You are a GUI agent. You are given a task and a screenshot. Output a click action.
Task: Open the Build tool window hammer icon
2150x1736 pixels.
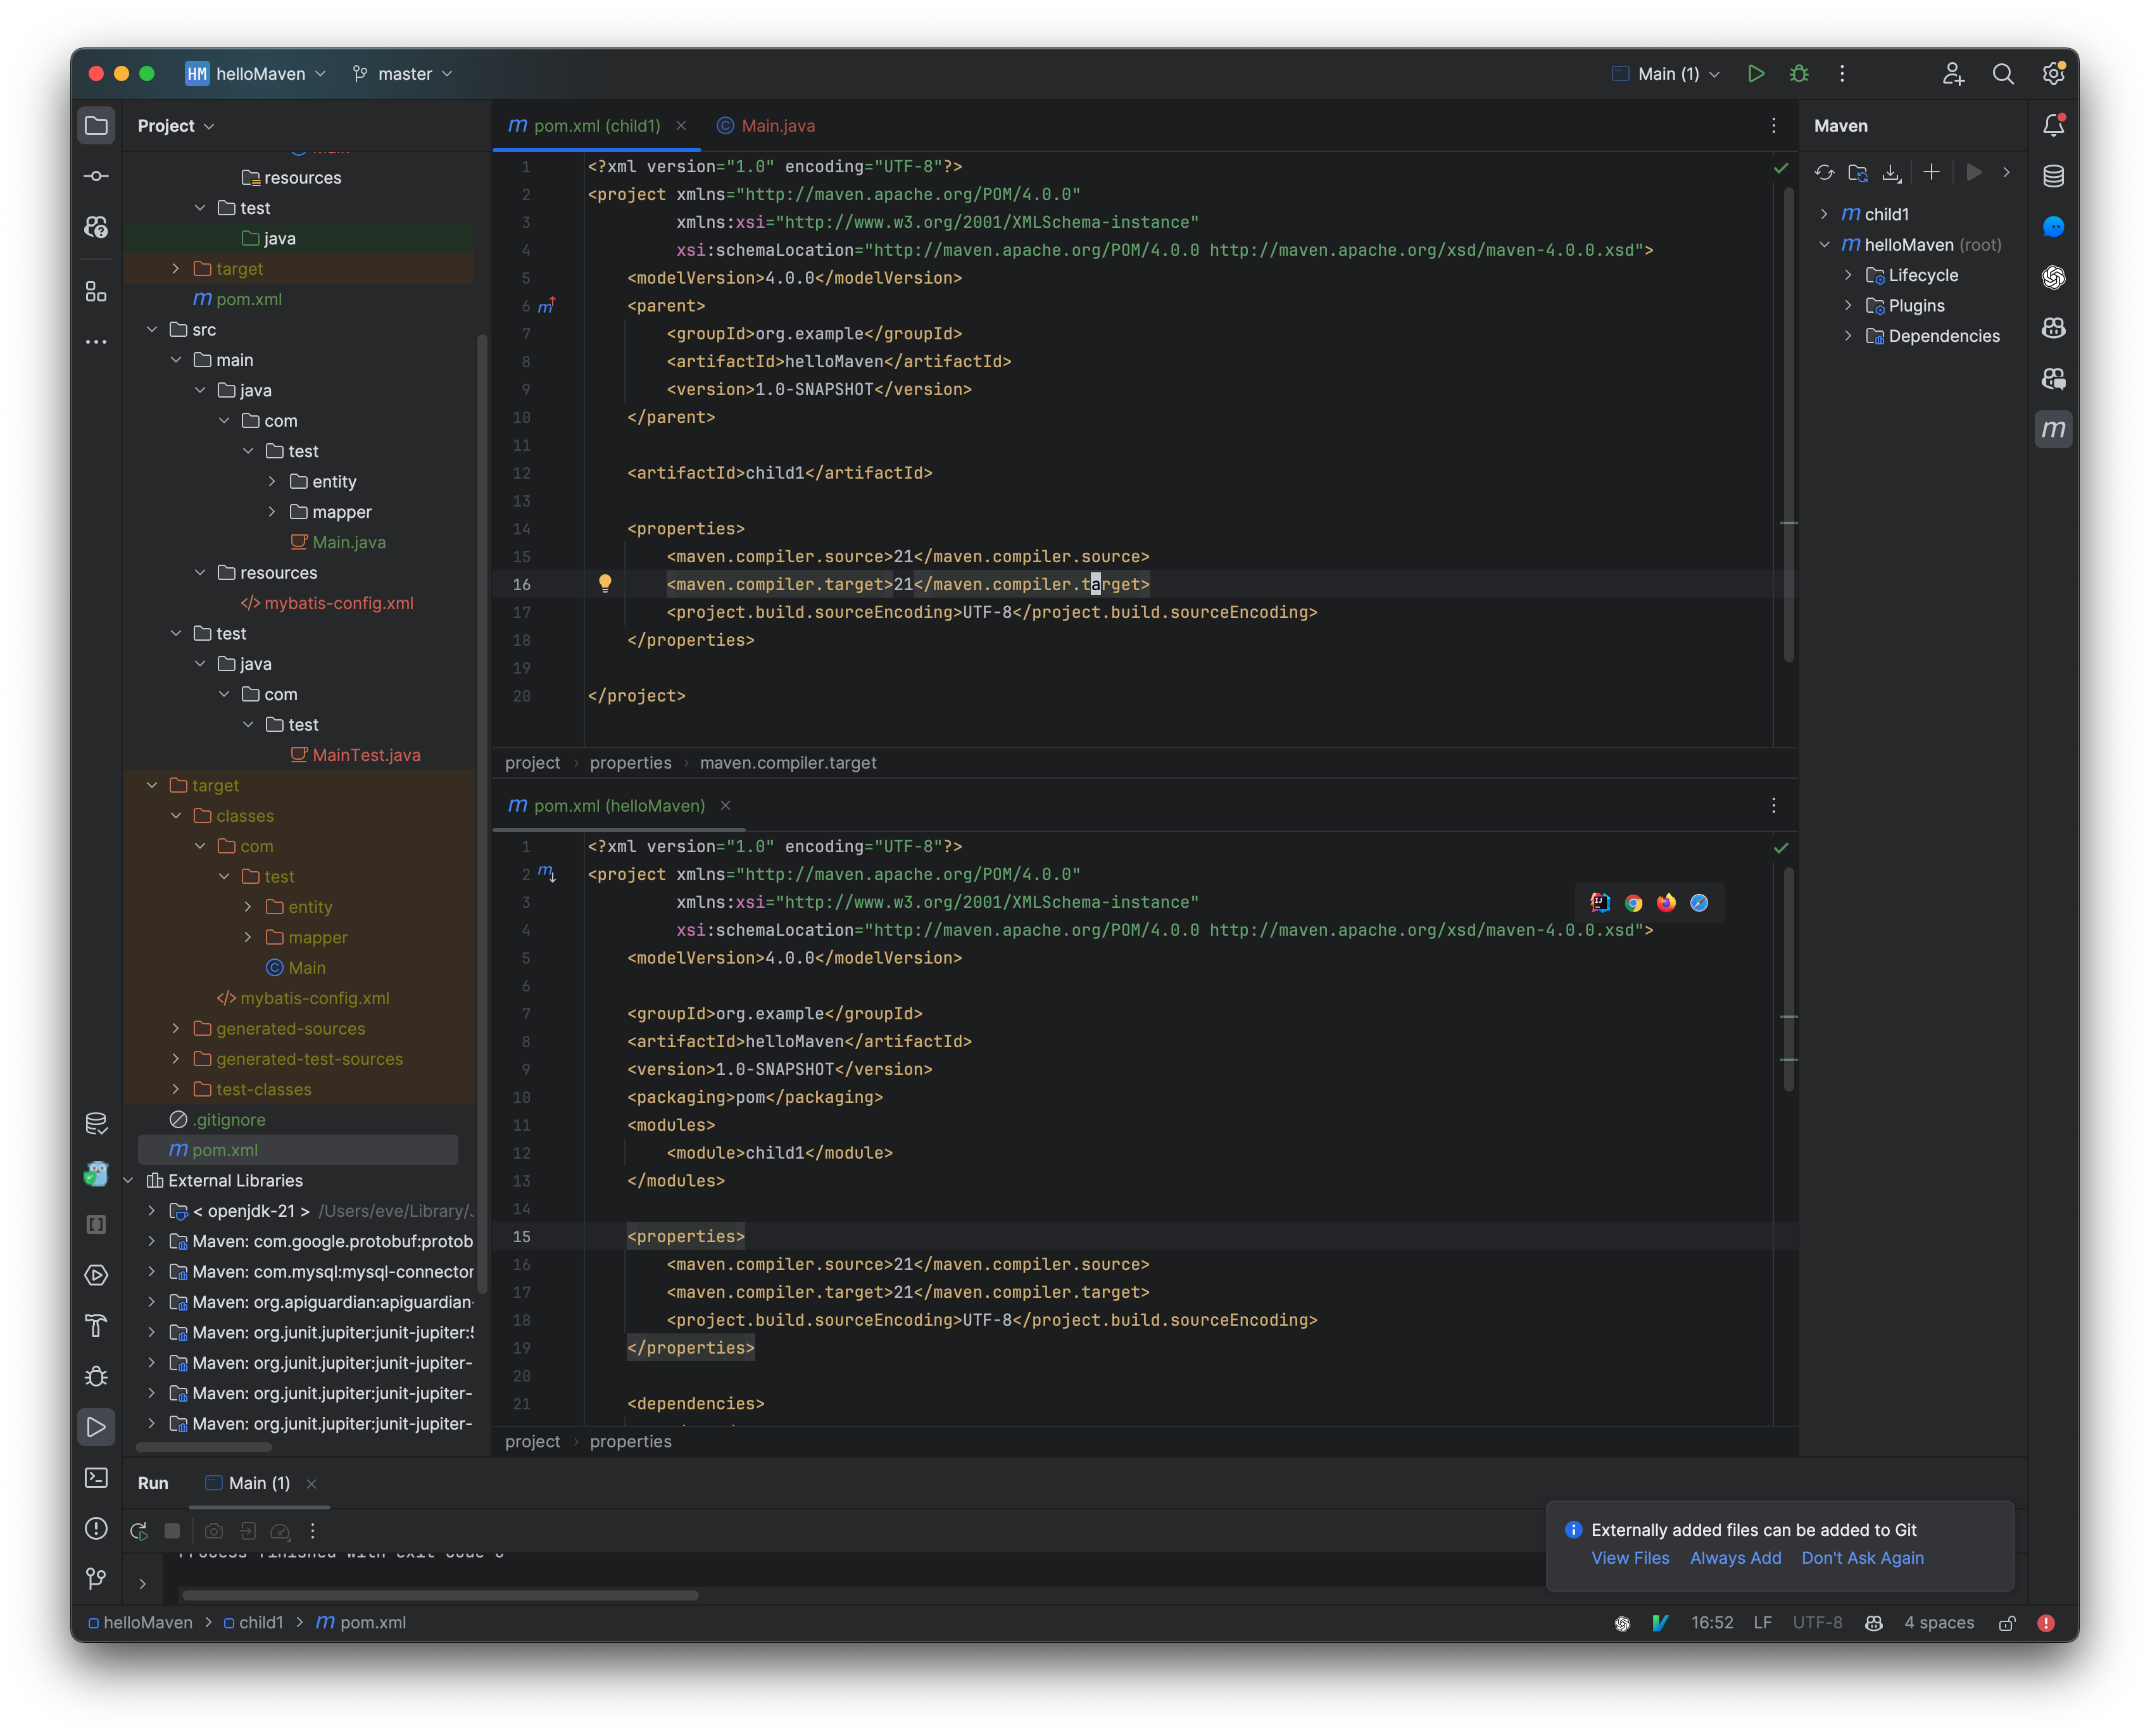pos(96,1326)
